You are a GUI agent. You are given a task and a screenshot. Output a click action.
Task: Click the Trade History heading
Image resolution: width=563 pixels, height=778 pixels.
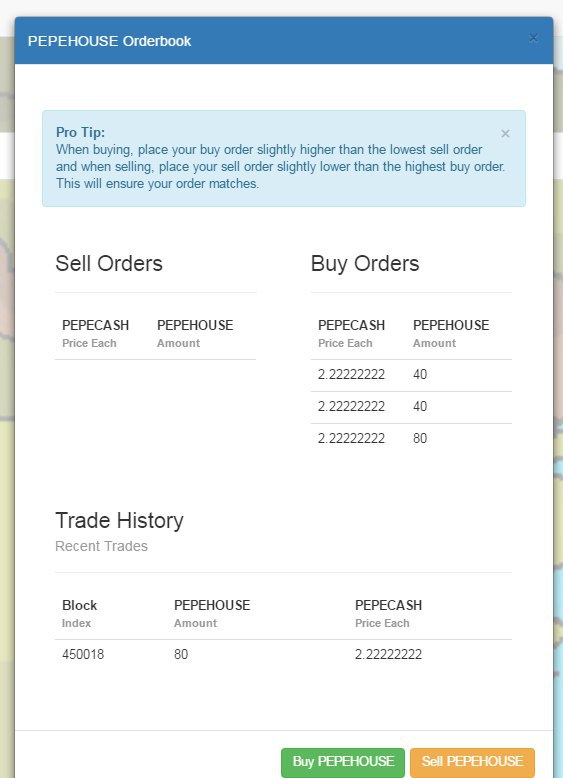click(119, 520)
